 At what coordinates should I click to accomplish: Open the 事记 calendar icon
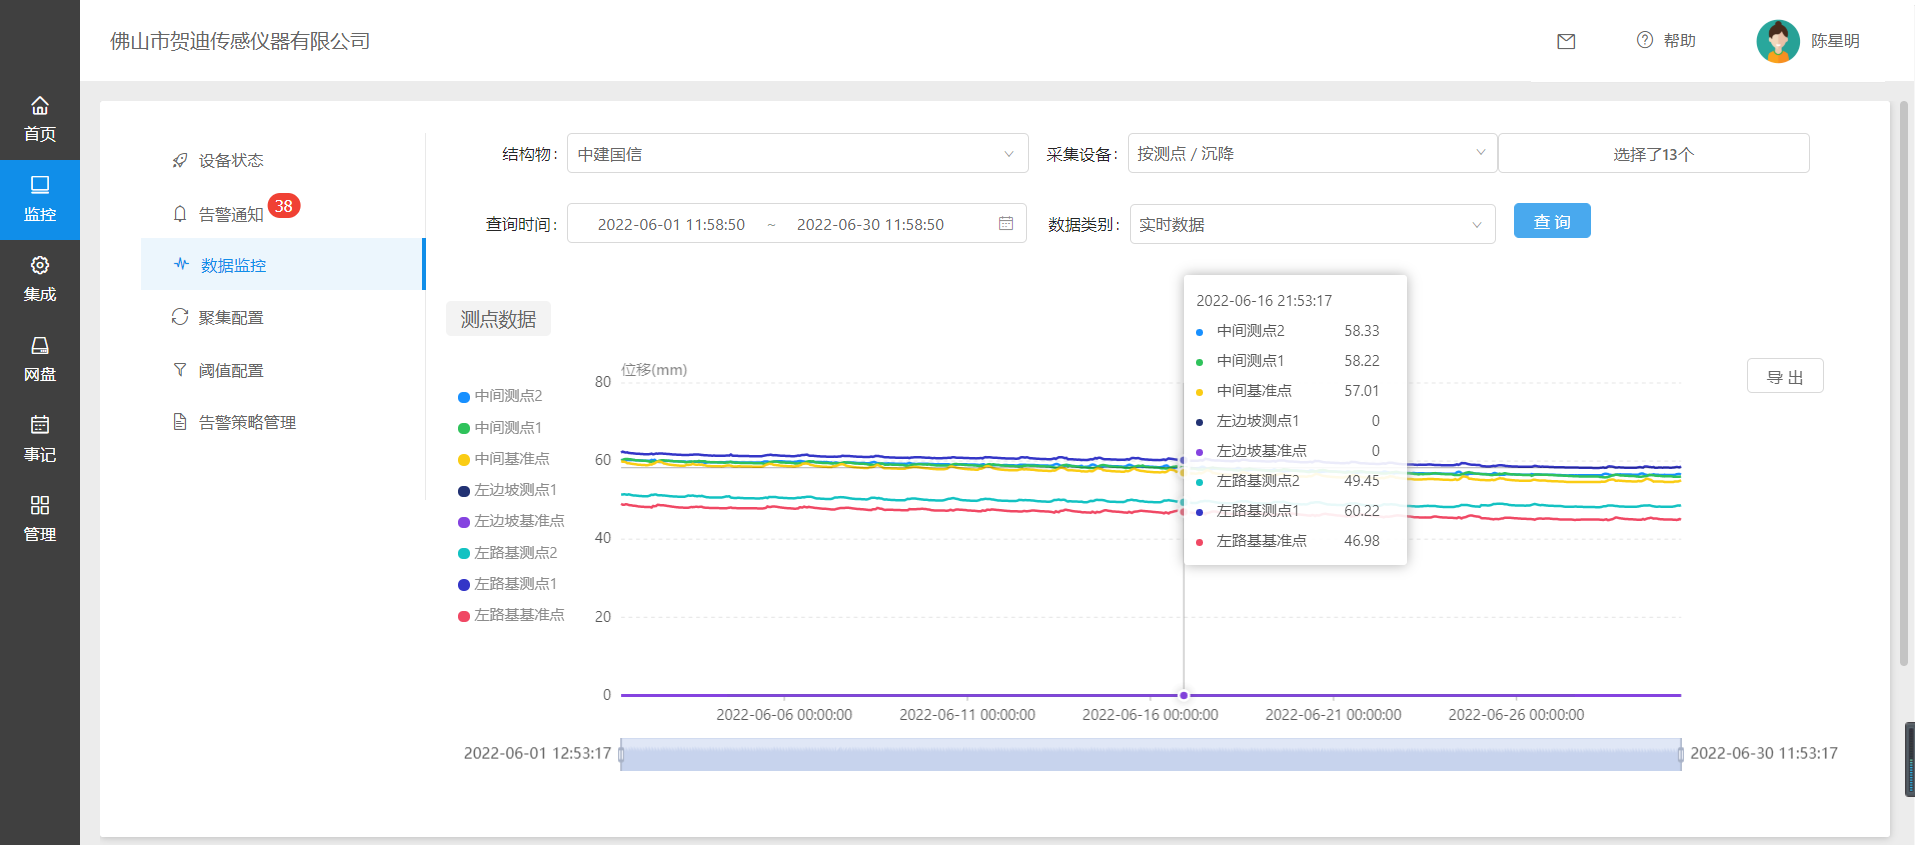40,426
